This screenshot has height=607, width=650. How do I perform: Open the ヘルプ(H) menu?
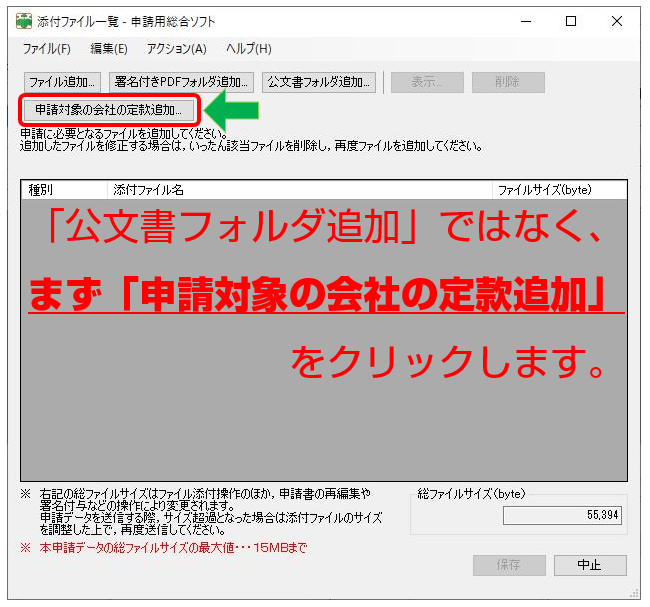(249, 49)
